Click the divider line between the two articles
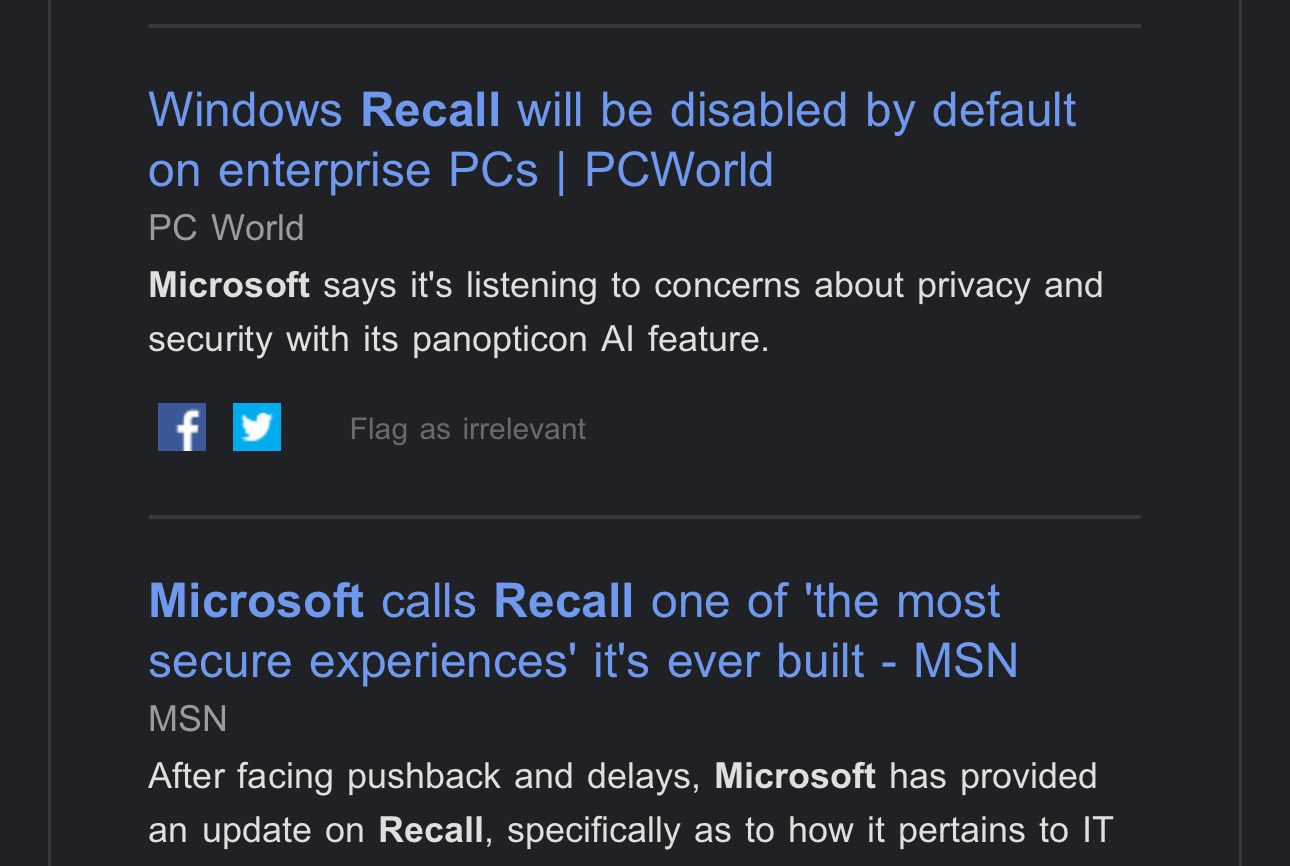1290x866 pixels. [644, 517]
